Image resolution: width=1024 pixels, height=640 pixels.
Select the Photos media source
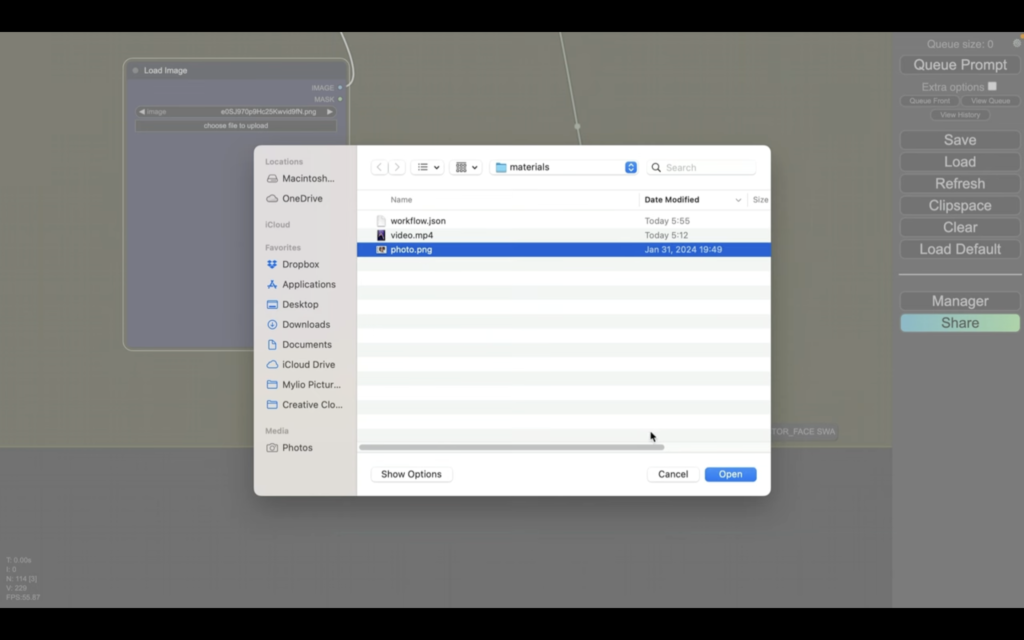coord(296,448)
